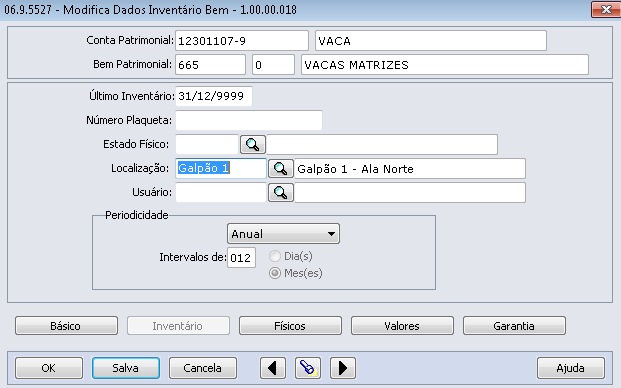Screen dimensions: 621x388
Task: Open the Localização search magnifier
Action: pyautogui.click(x=281, y=169)
